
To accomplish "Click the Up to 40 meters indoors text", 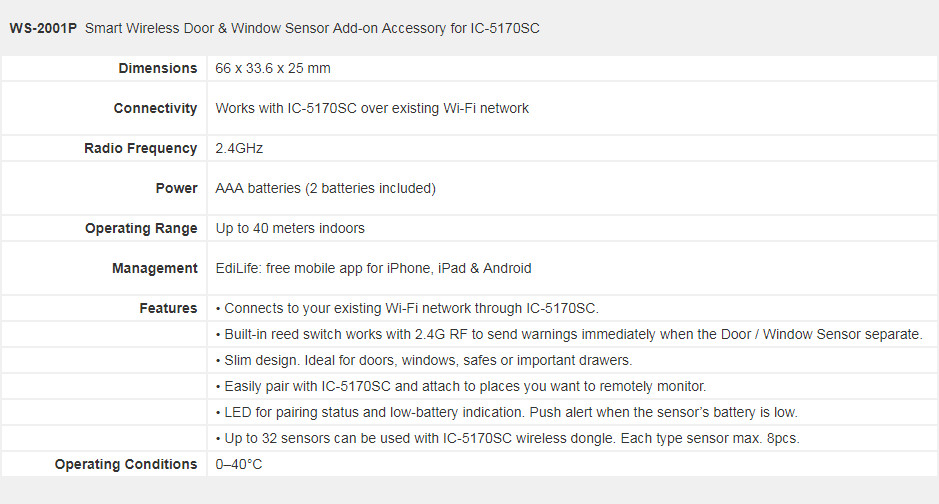I will click(x=290, y=228).
